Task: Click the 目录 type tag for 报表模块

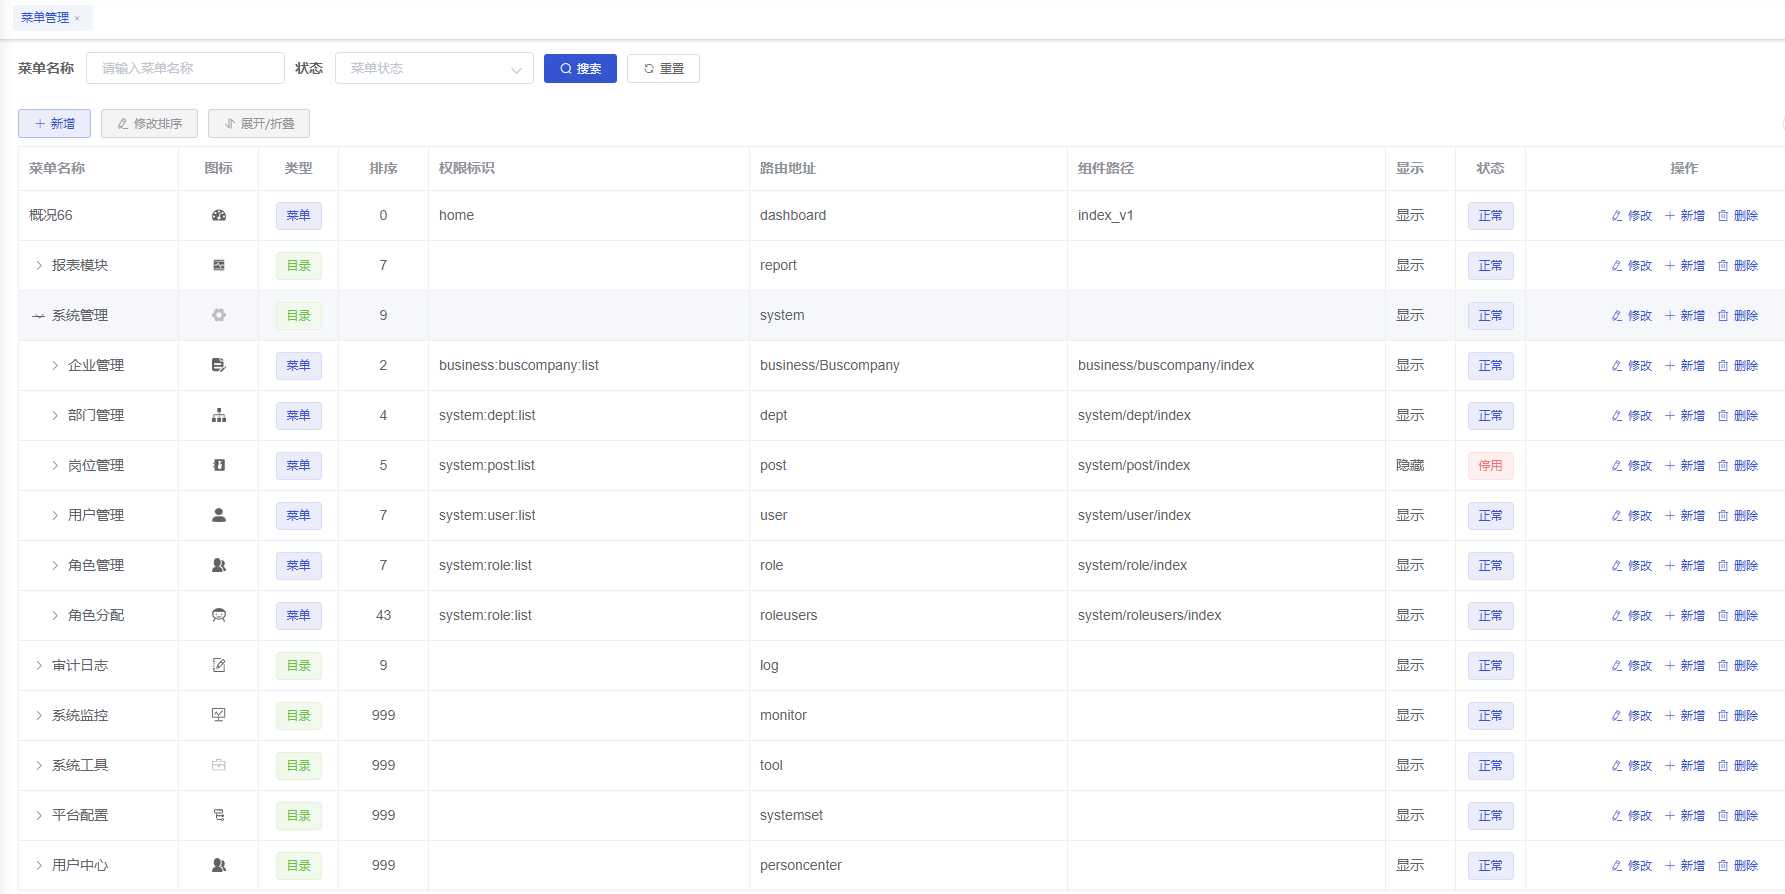Action: (x=298, y=265)
